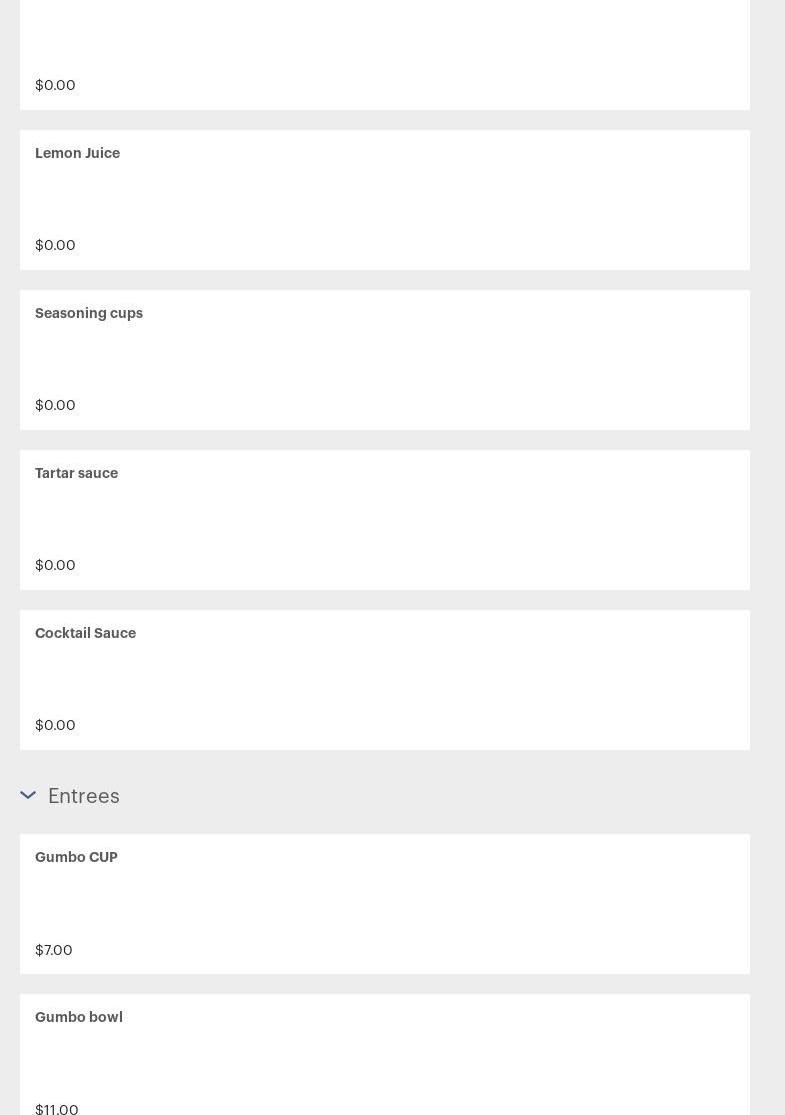785x1115 pixels.
Task: Open the Gumbo CUP item title
Action: pos(76,857)
